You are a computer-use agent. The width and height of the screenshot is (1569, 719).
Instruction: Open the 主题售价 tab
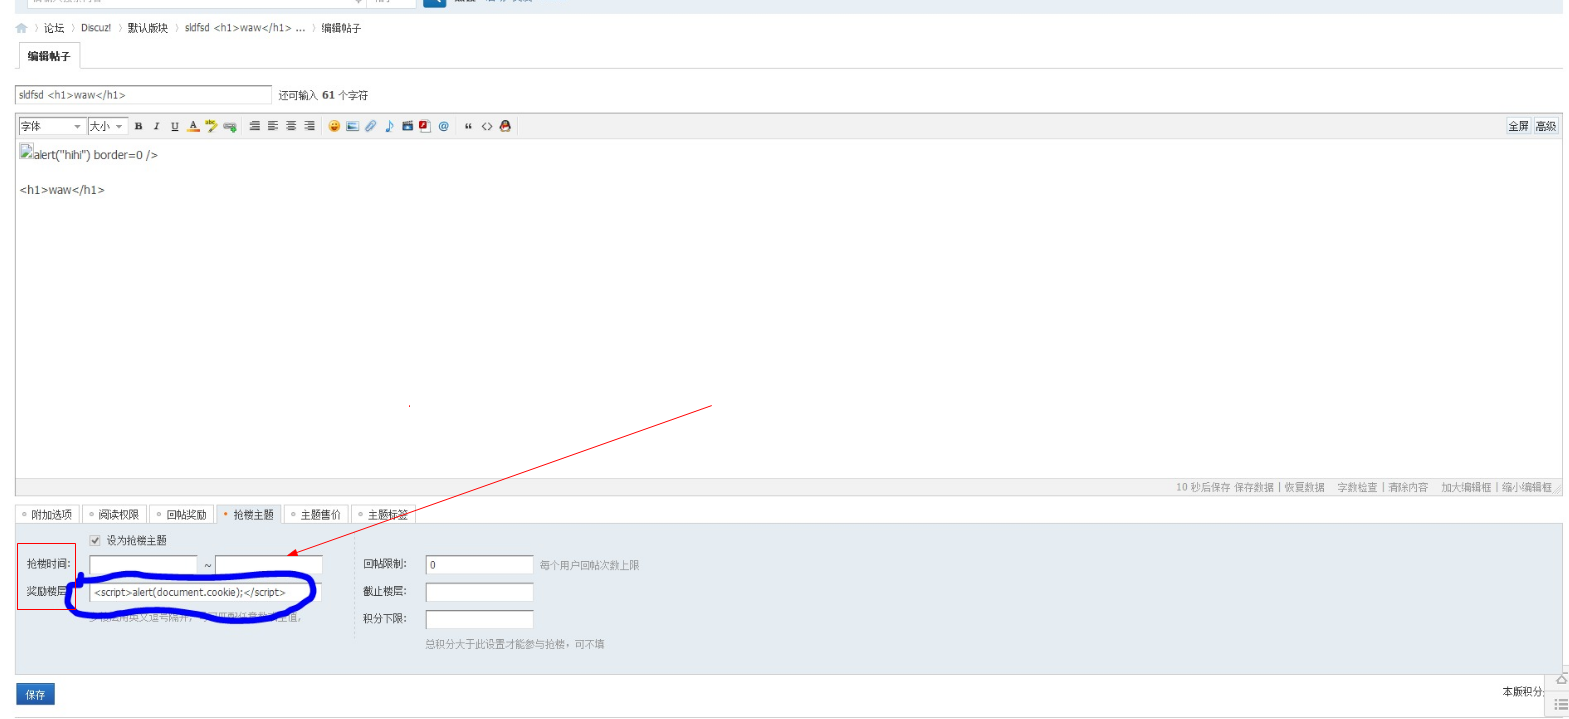(x=317, y=515)
